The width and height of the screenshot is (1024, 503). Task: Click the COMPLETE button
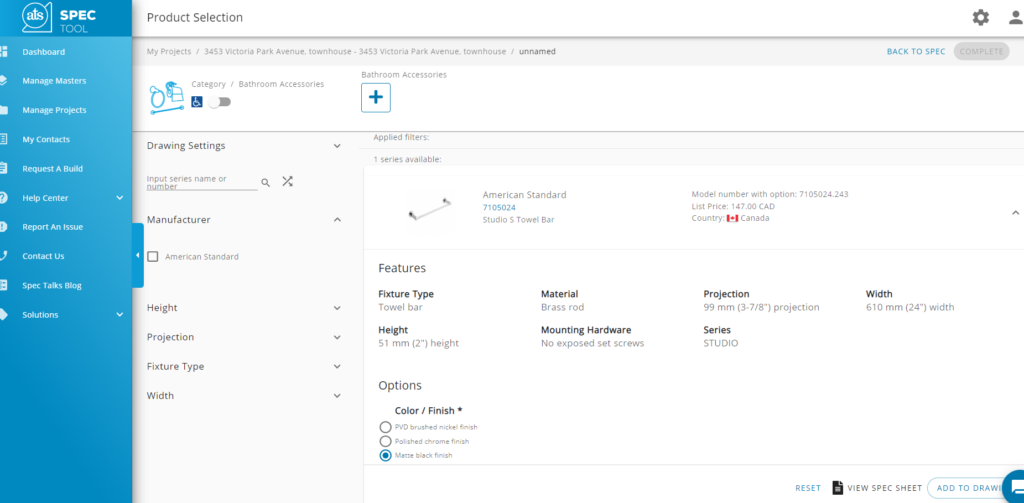981,52
